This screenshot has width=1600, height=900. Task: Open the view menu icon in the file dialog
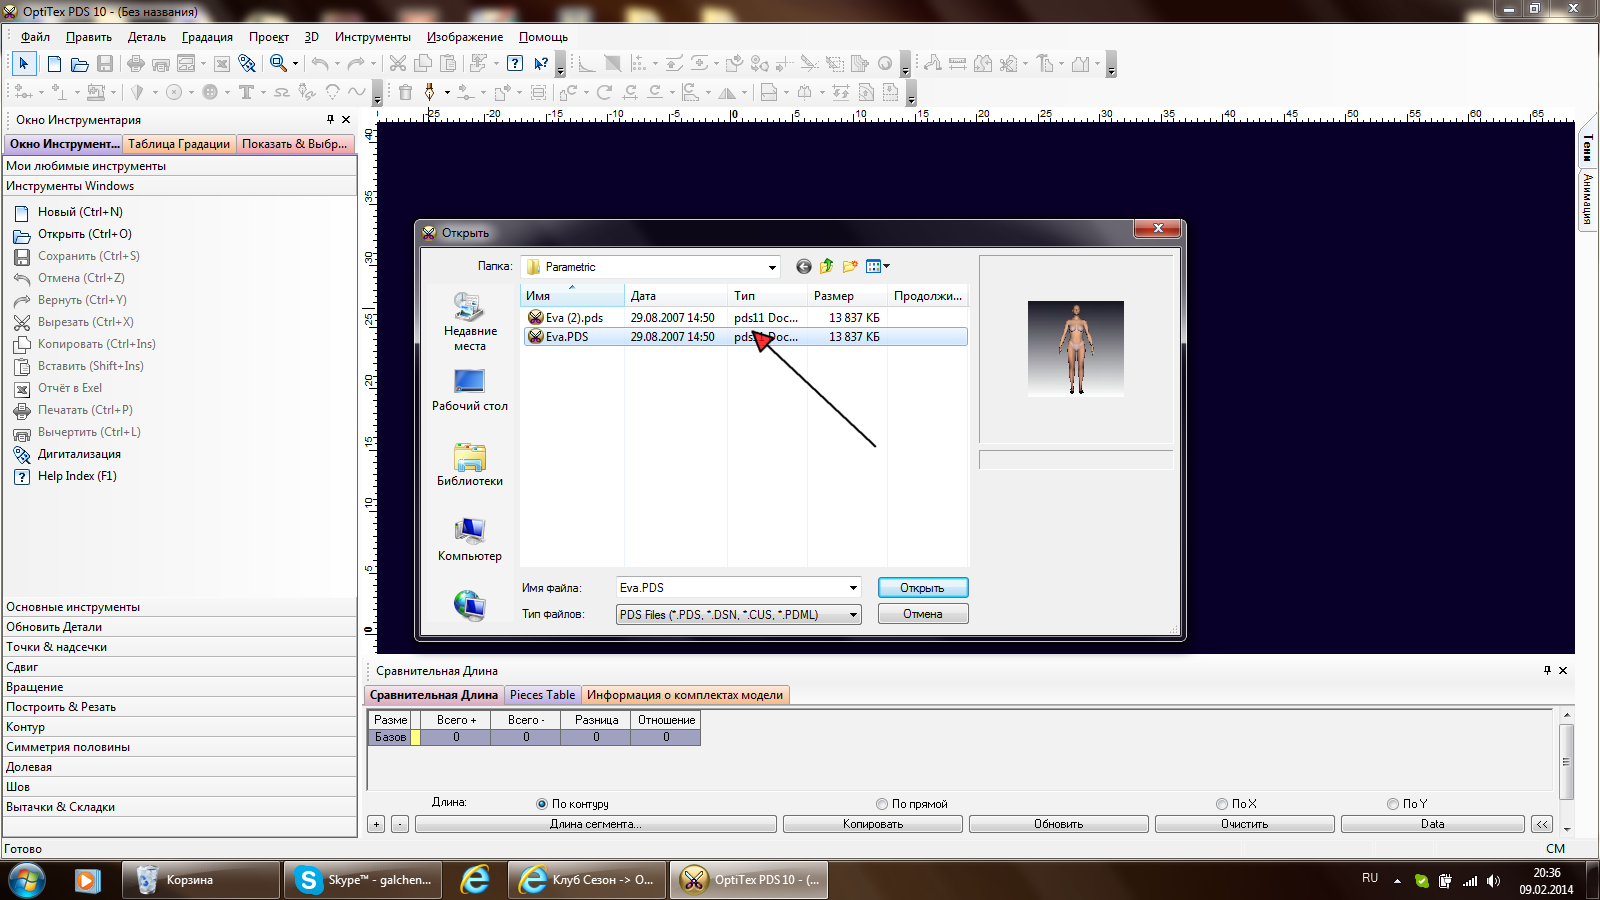[877, 266]
